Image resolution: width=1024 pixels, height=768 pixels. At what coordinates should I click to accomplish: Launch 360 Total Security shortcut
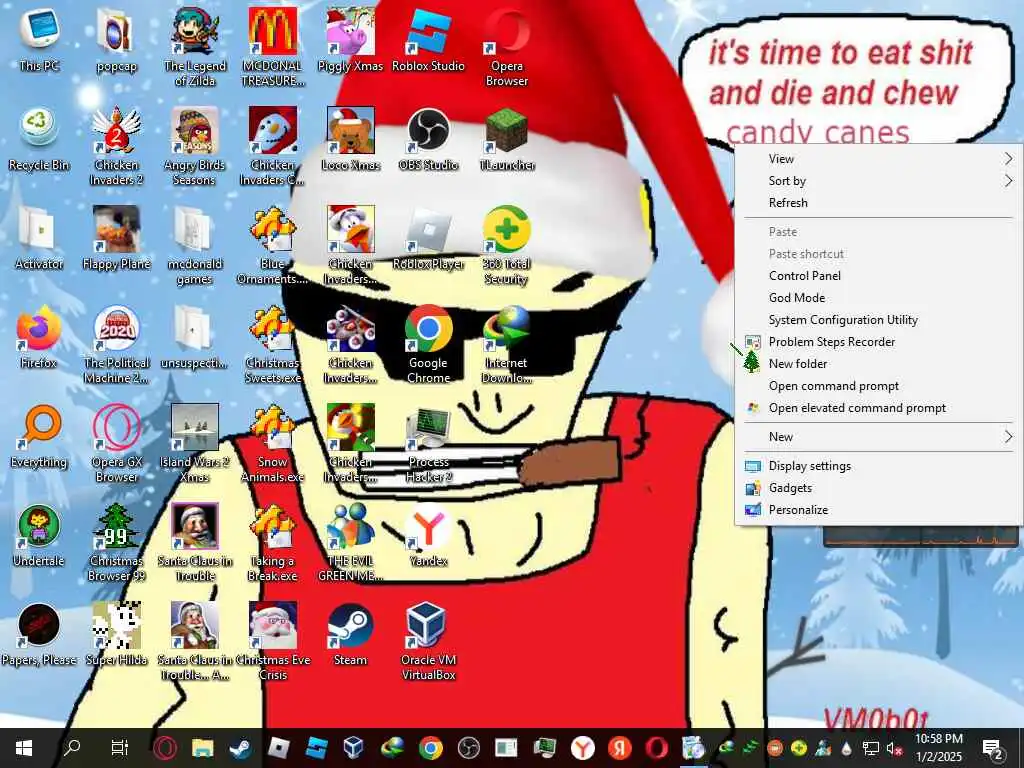[x=507, y=246]
